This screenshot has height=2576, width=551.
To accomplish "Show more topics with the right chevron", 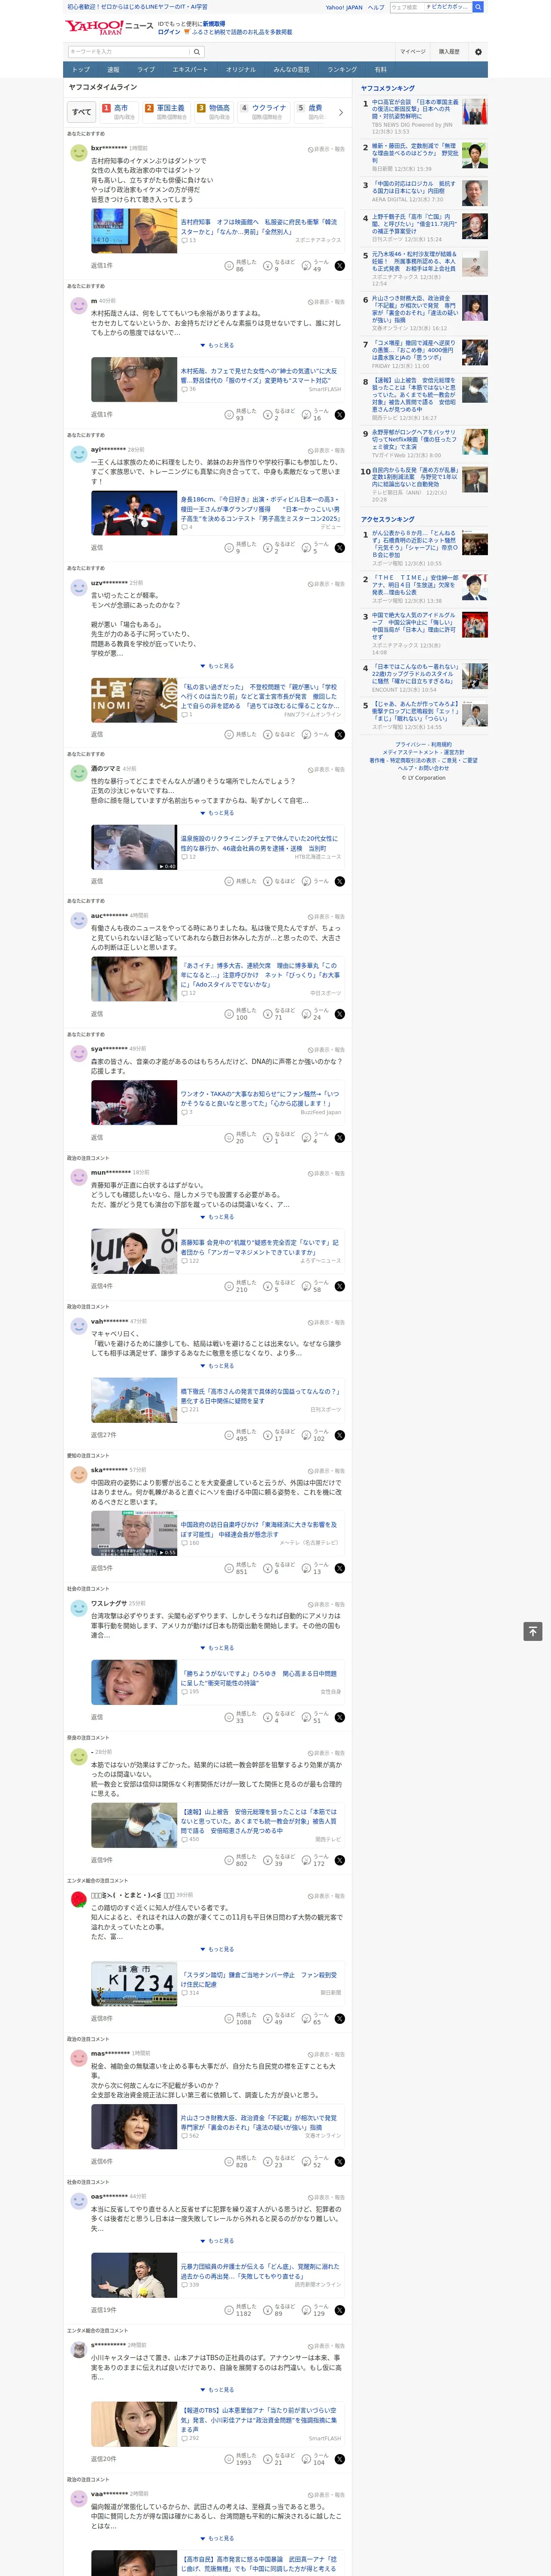I will [x=341, y=112].
